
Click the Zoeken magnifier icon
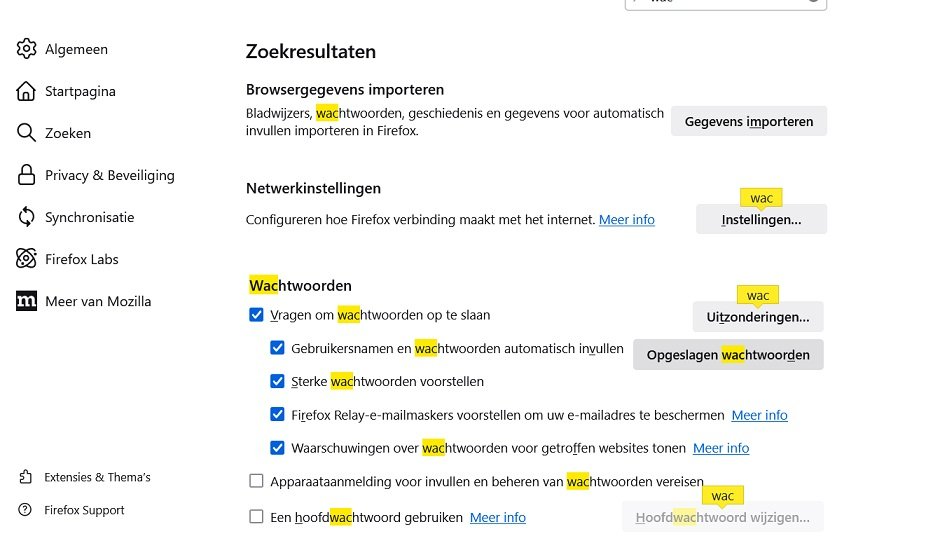[x=27, y=133]
